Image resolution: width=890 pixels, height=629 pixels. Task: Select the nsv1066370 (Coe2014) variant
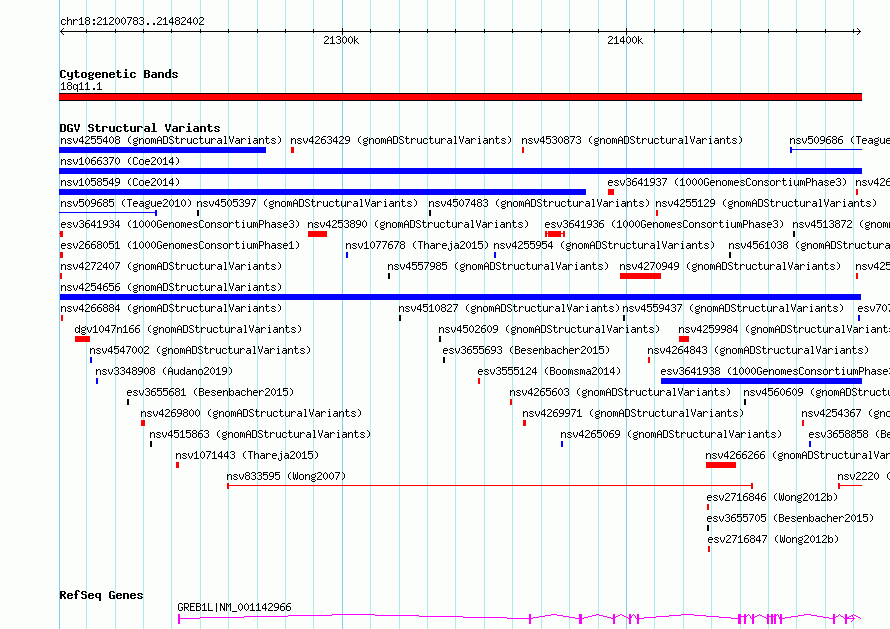coord(120,161)
